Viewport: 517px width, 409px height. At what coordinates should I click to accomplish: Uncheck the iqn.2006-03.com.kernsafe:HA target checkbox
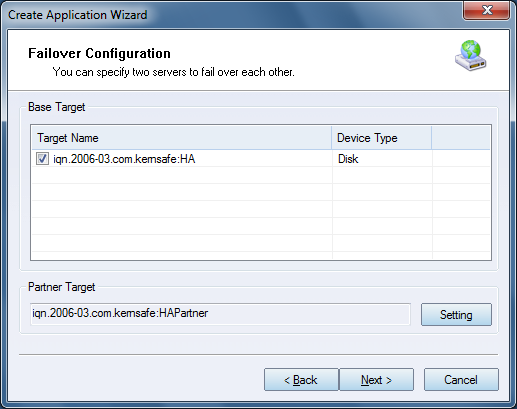point(42,159)
